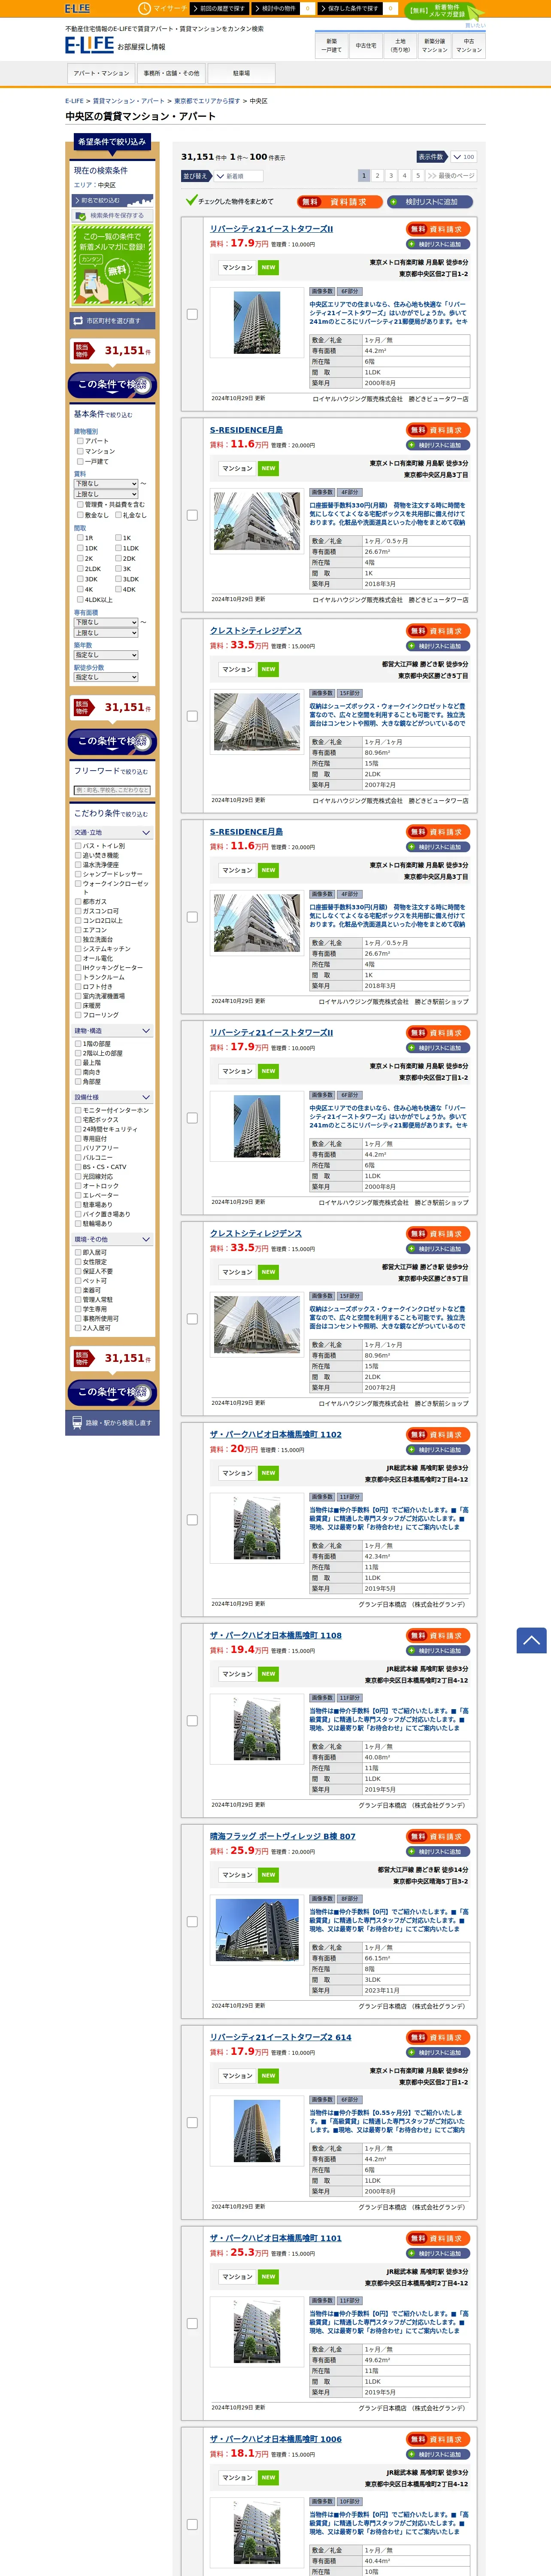Screen dimensions: 551x2576
Task: Open 検討中の物件 in the top bar
Action: [x=276, y=8]
